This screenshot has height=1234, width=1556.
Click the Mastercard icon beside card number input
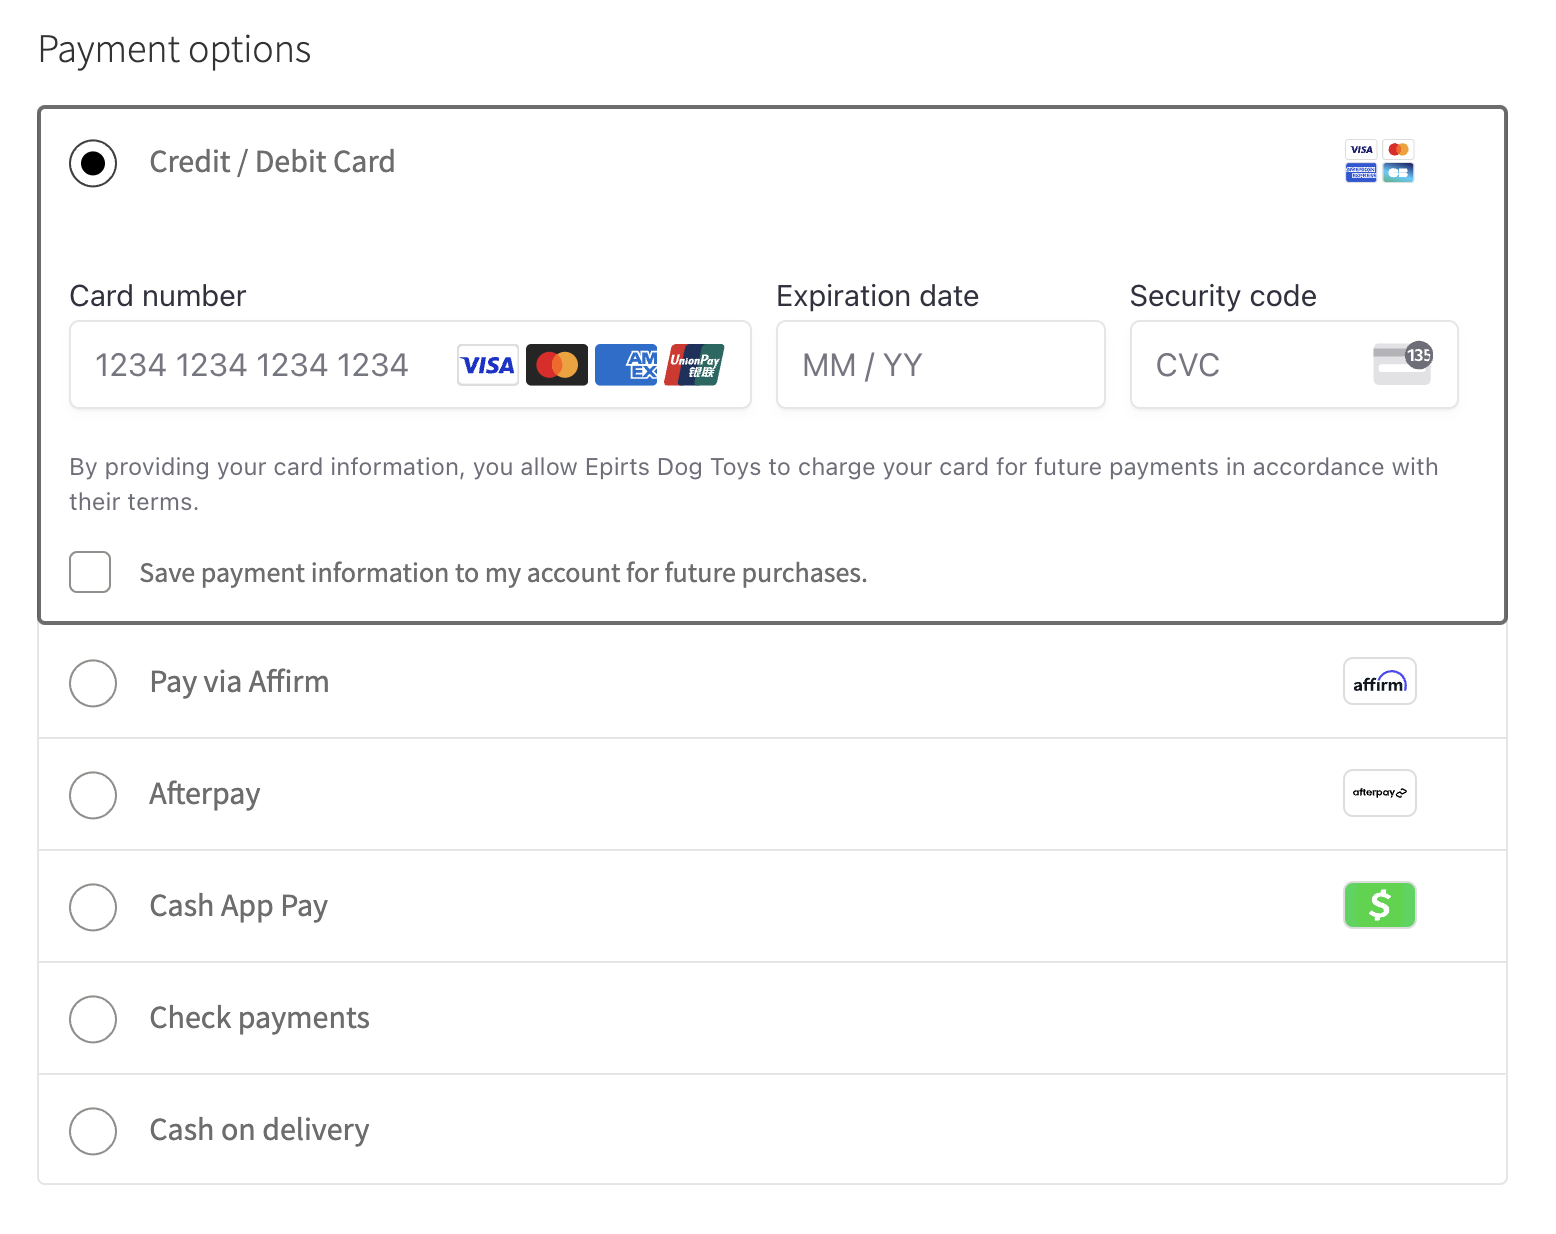556,364
